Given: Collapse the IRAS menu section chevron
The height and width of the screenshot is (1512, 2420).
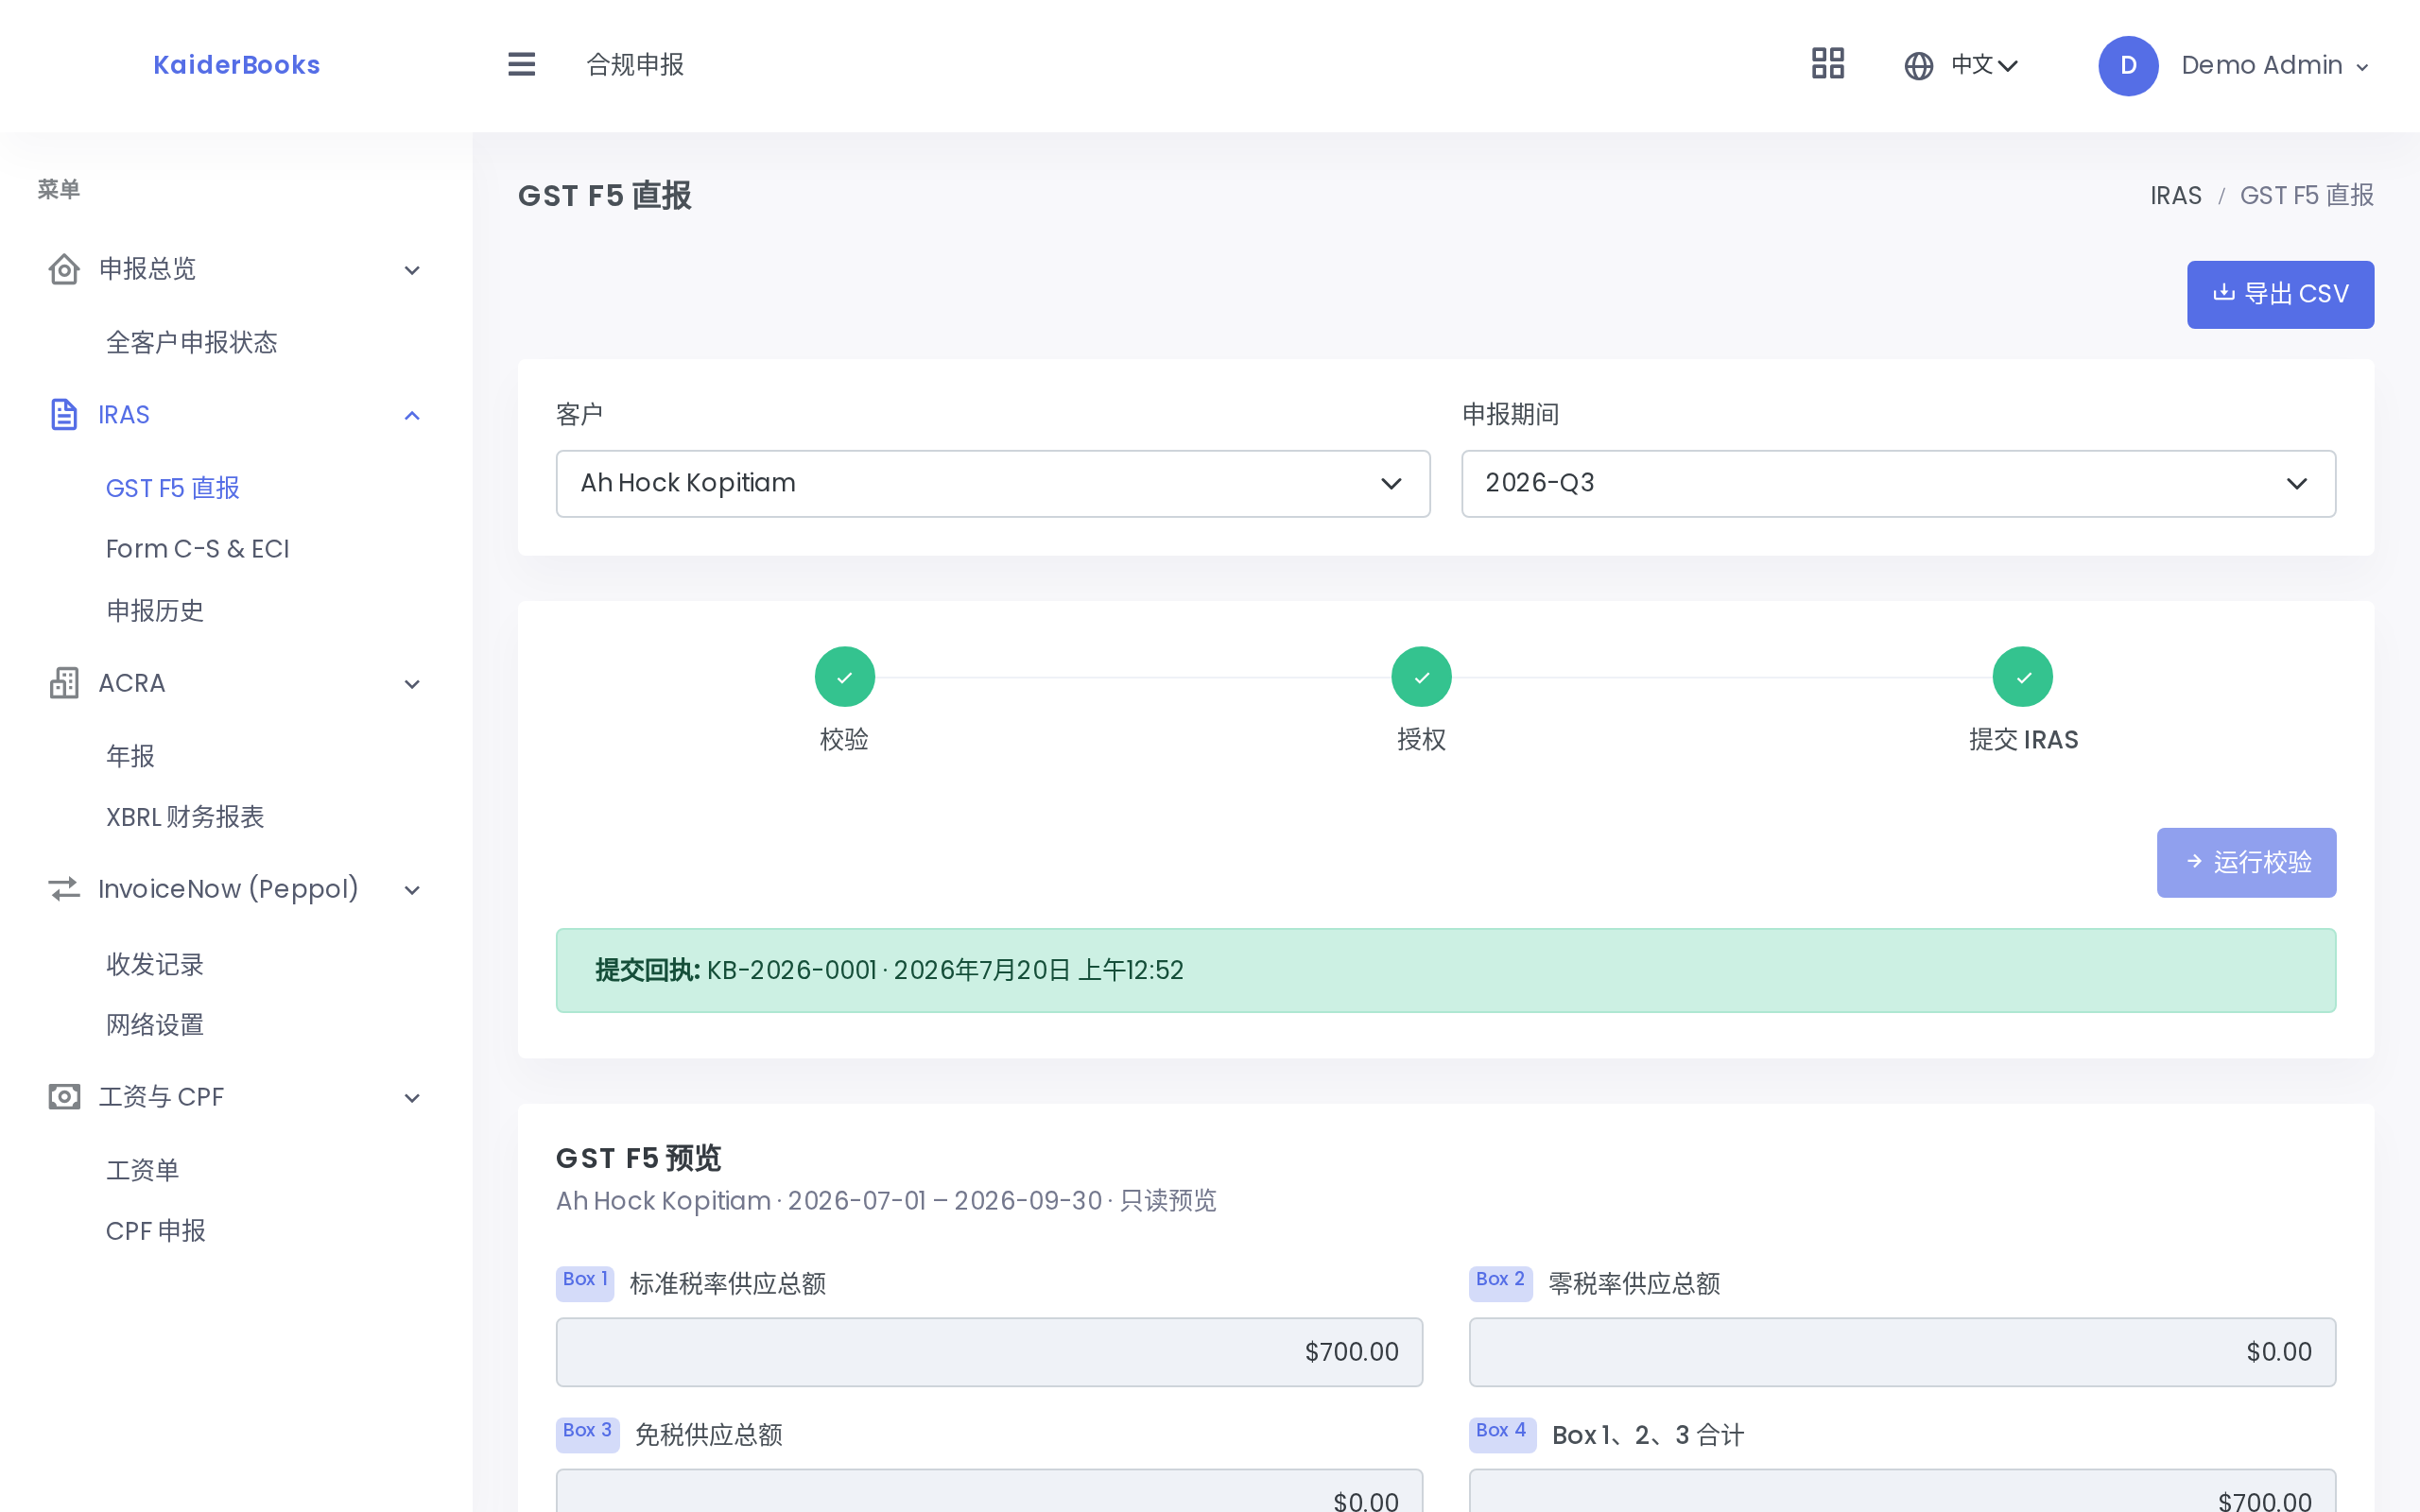Looking at the screenshot, I should 412,416.
